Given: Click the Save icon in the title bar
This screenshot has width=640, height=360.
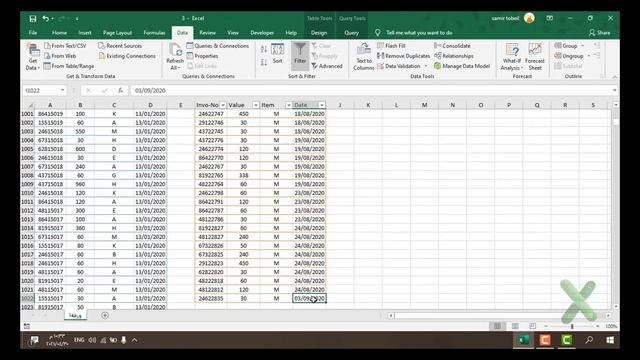Looking at the screenshot, I should [33, 18].
